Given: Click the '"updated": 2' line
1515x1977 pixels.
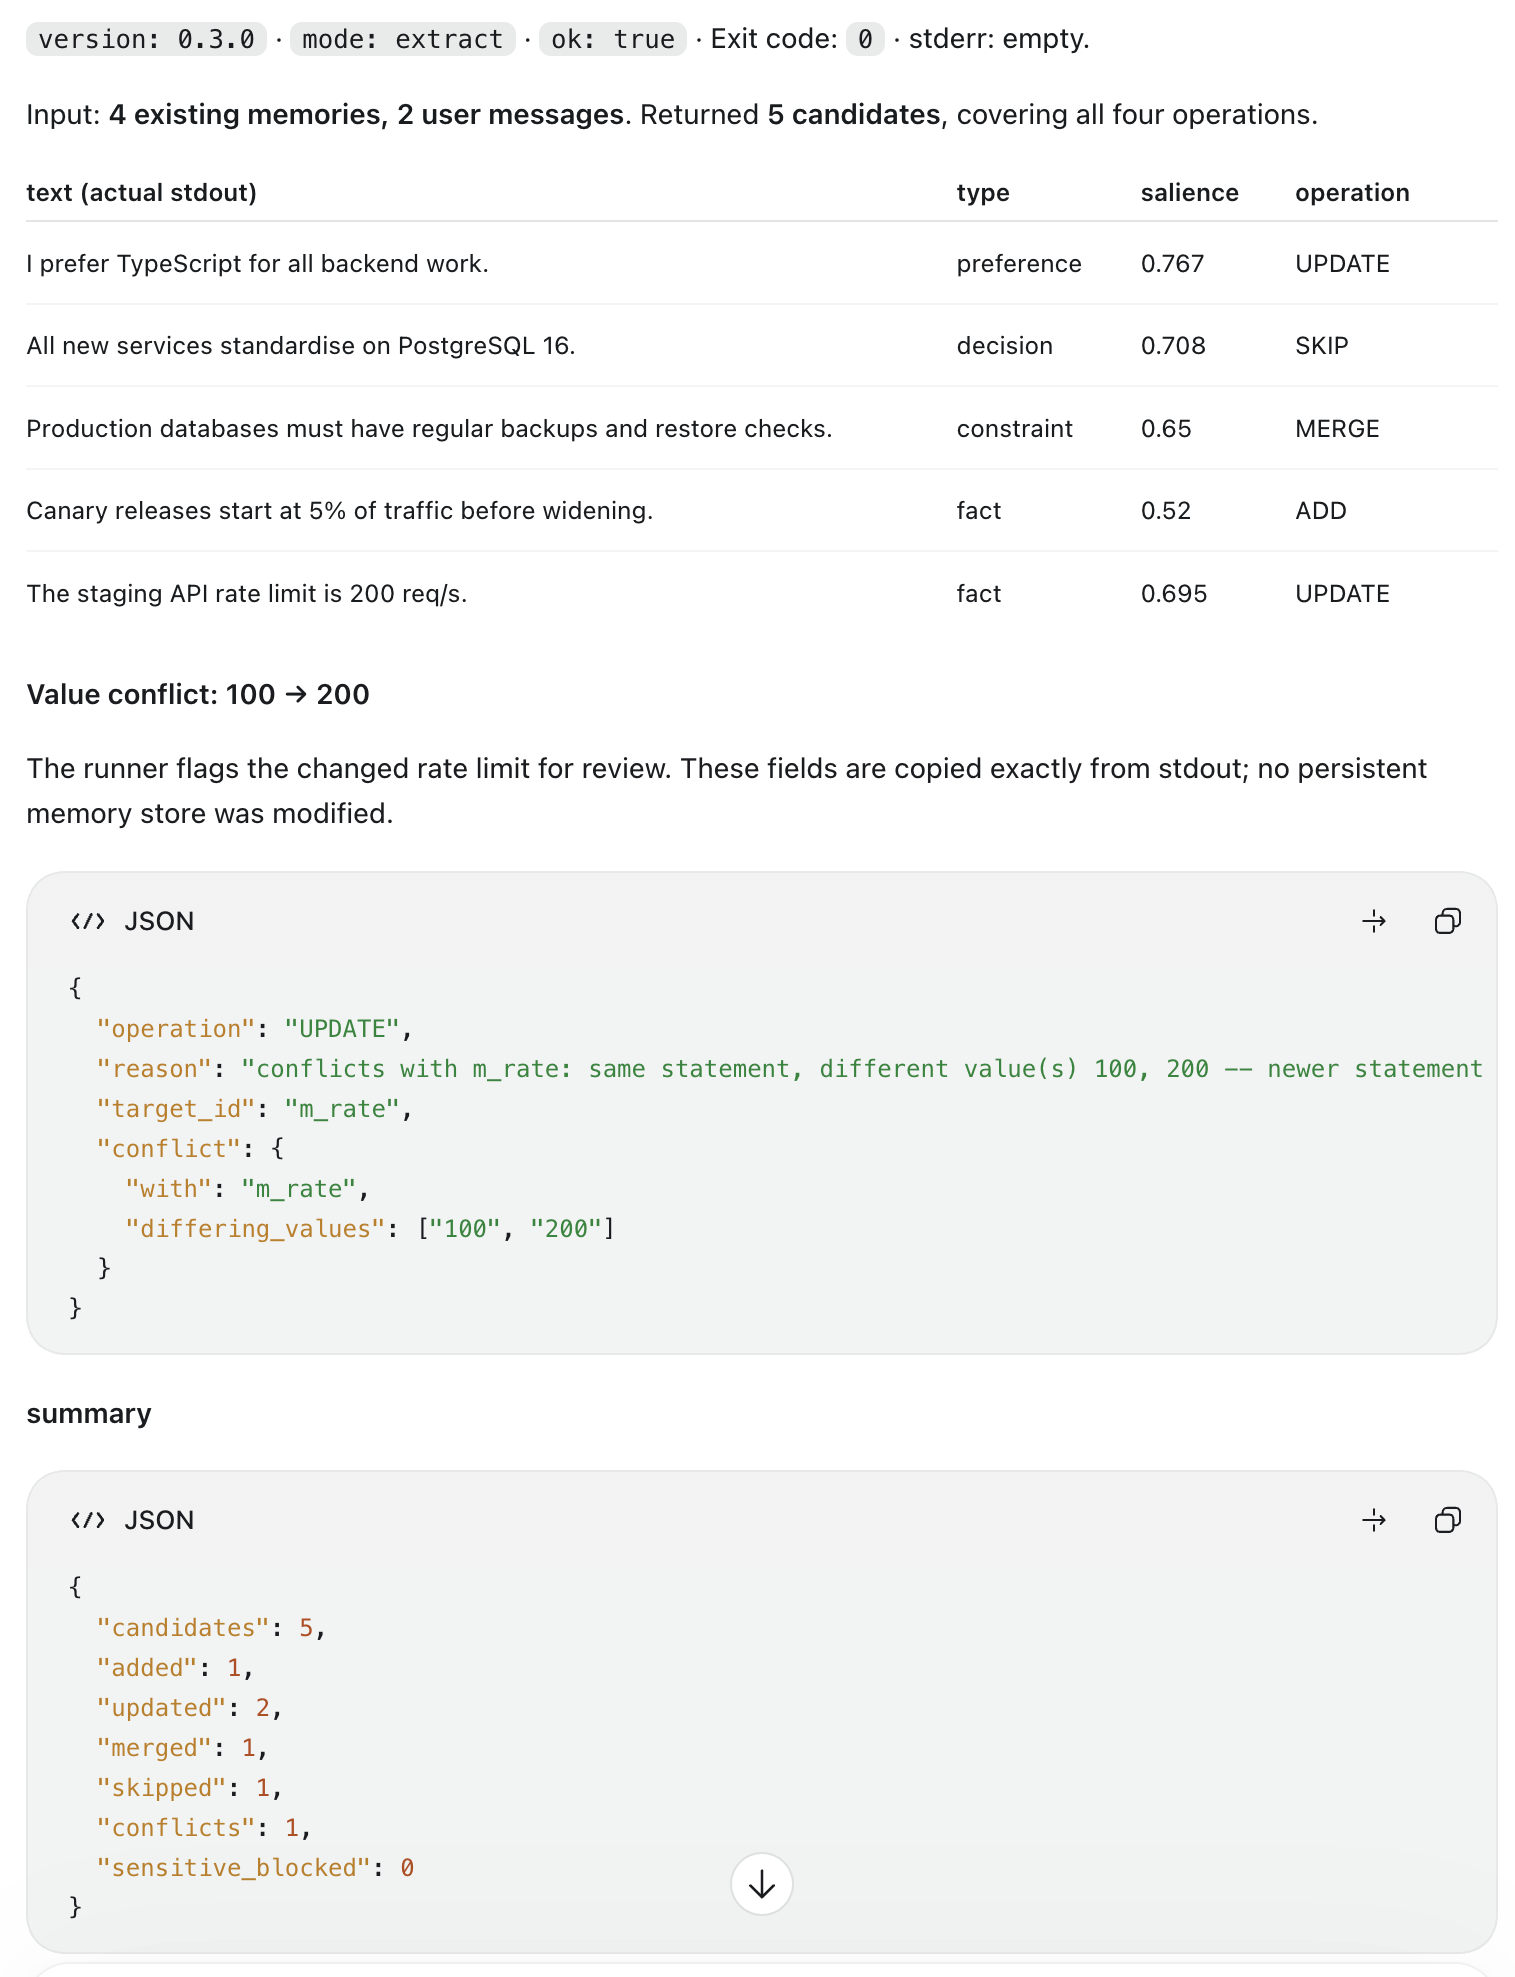Looking at the screenshot, I should pos(190,1707).
